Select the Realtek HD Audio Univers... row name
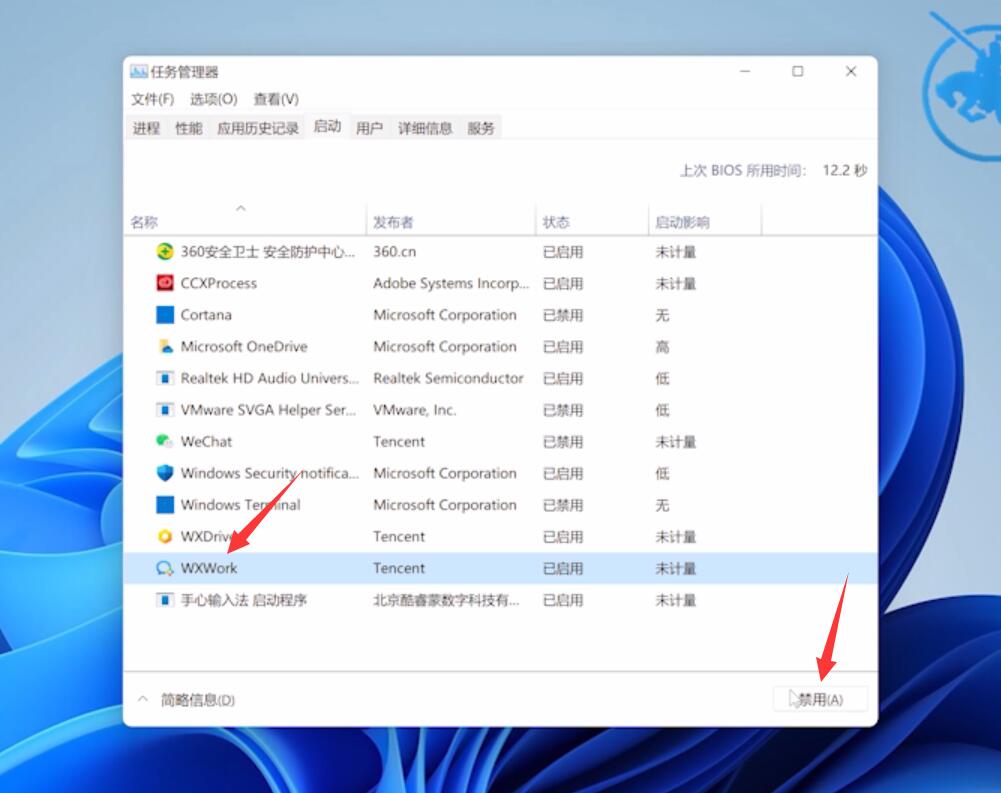Image resolution: width=1001 pixels, height=793 pixels. click(269, 378)
